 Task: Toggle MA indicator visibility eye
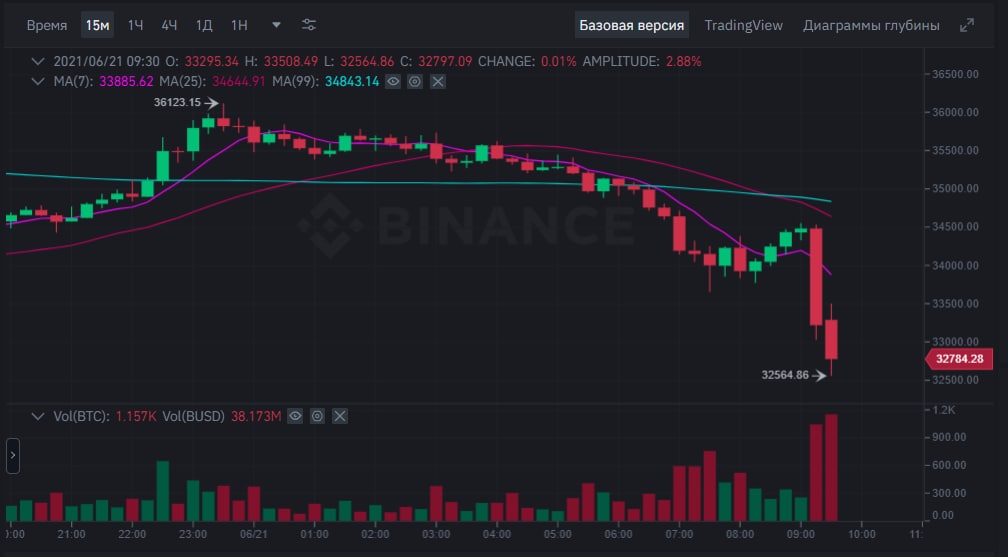(393, 82)
